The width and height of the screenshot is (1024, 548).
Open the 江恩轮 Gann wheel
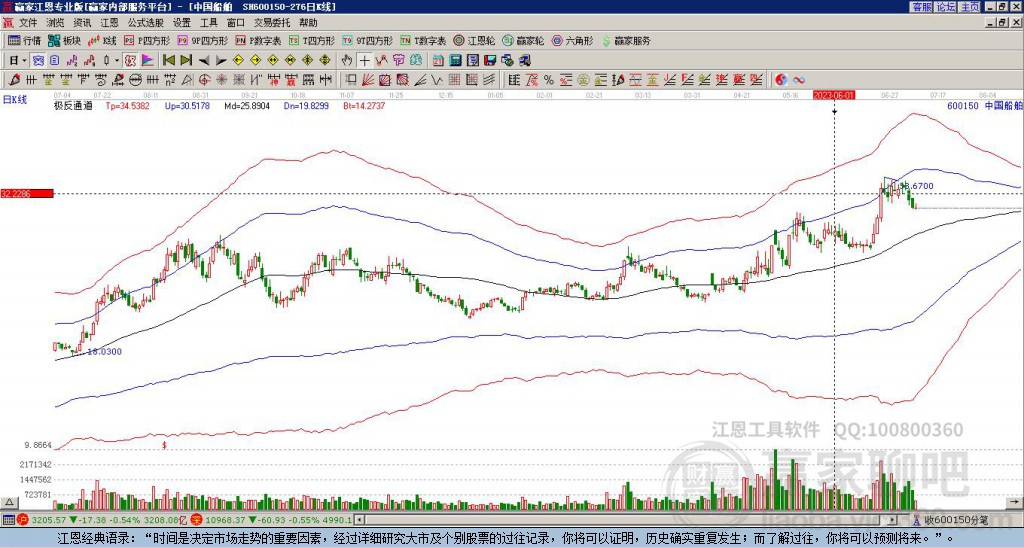pyautogui.click(x=474, y=40)
